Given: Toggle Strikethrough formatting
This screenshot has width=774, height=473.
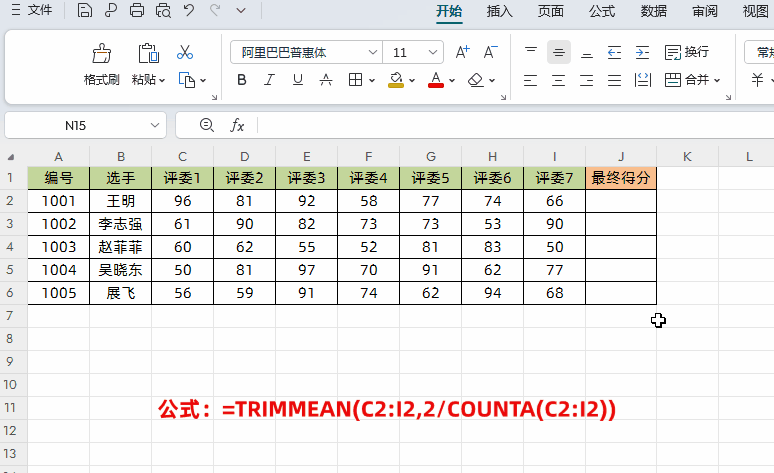Looking at the screenshot, I should 326,79.
